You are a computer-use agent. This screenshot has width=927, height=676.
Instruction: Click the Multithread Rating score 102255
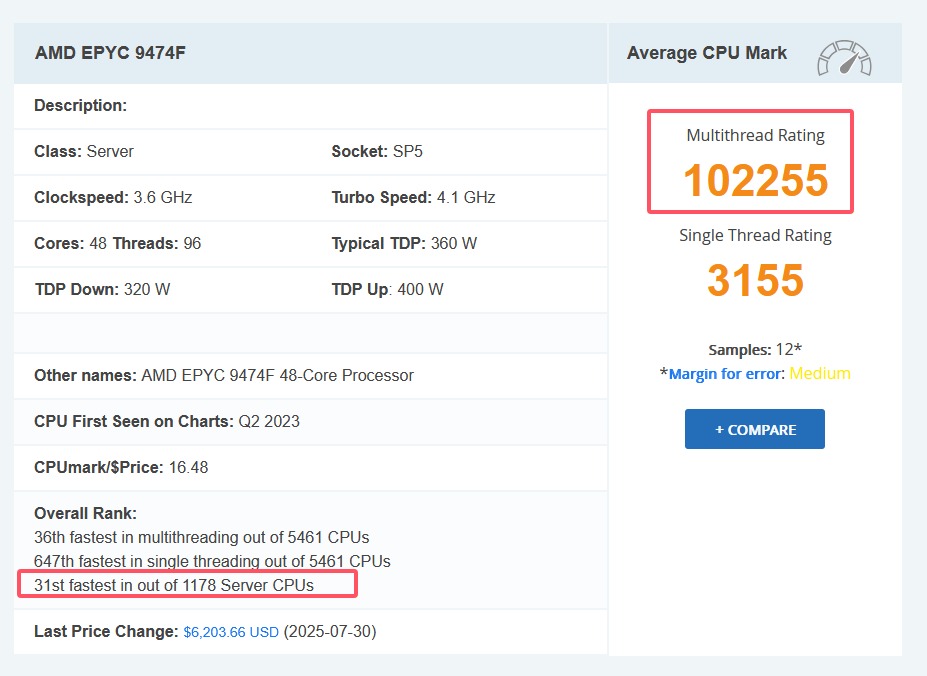[755, 181]
